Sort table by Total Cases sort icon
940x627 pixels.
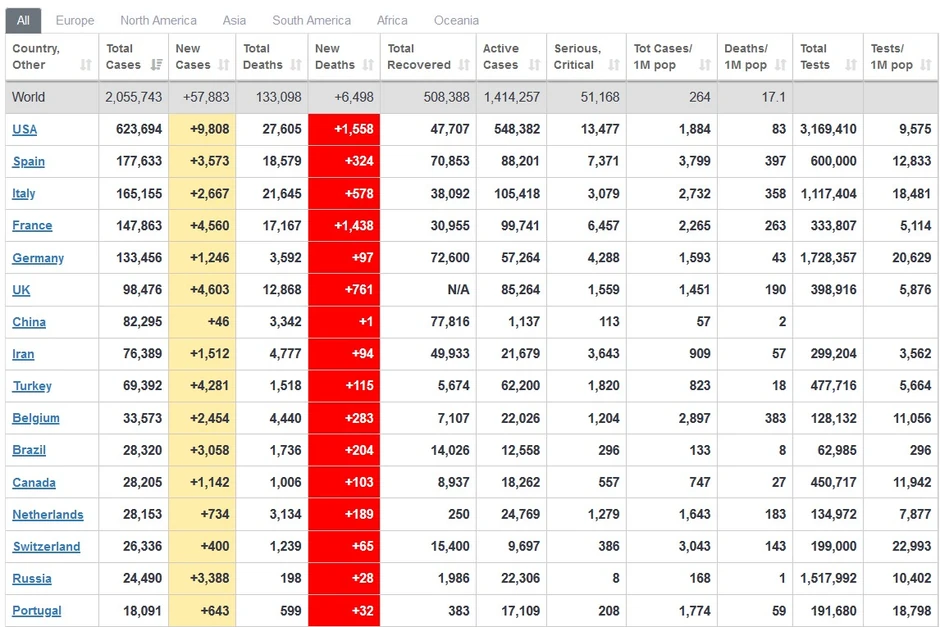click(156, 65)
